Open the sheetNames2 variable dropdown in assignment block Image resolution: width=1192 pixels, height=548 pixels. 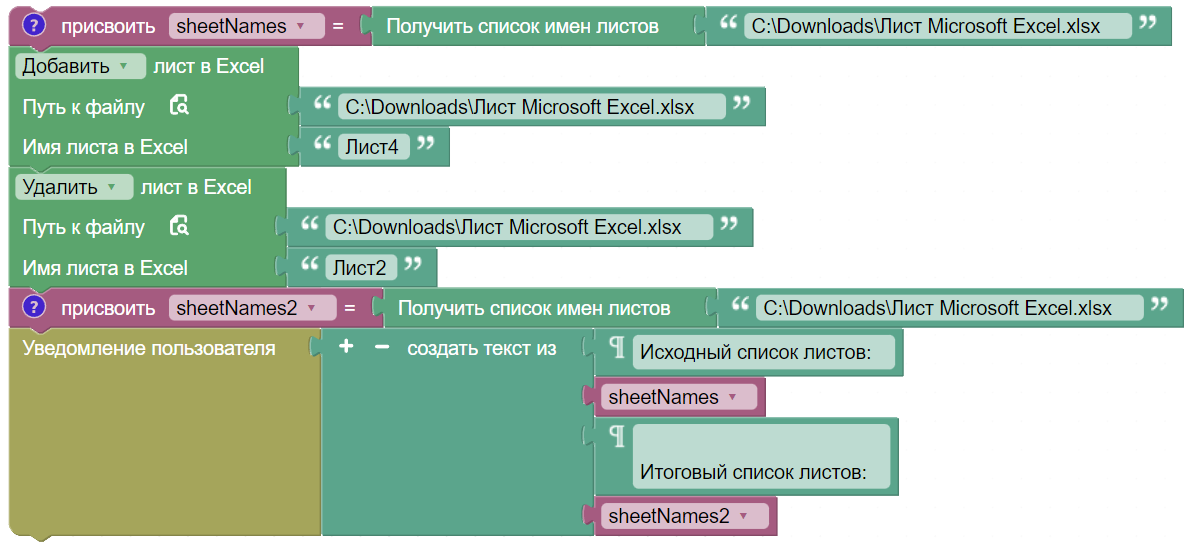click(252, 308)
